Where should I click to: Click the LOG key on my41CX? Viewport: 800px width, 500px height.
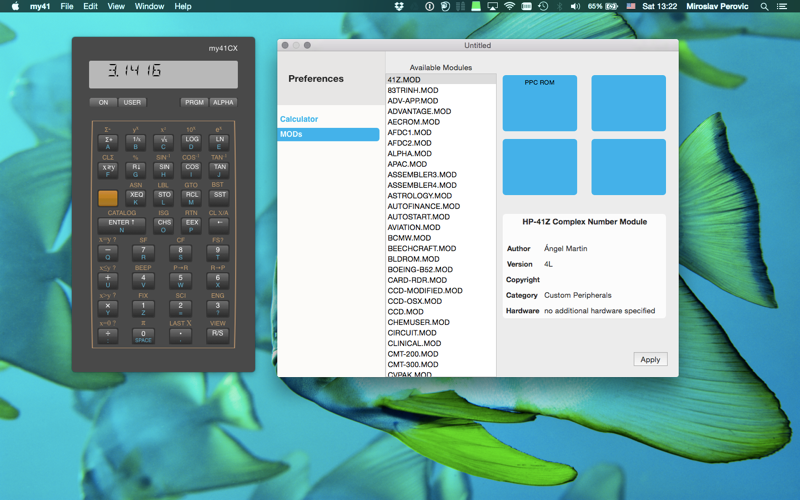click(x=192, y=142)
